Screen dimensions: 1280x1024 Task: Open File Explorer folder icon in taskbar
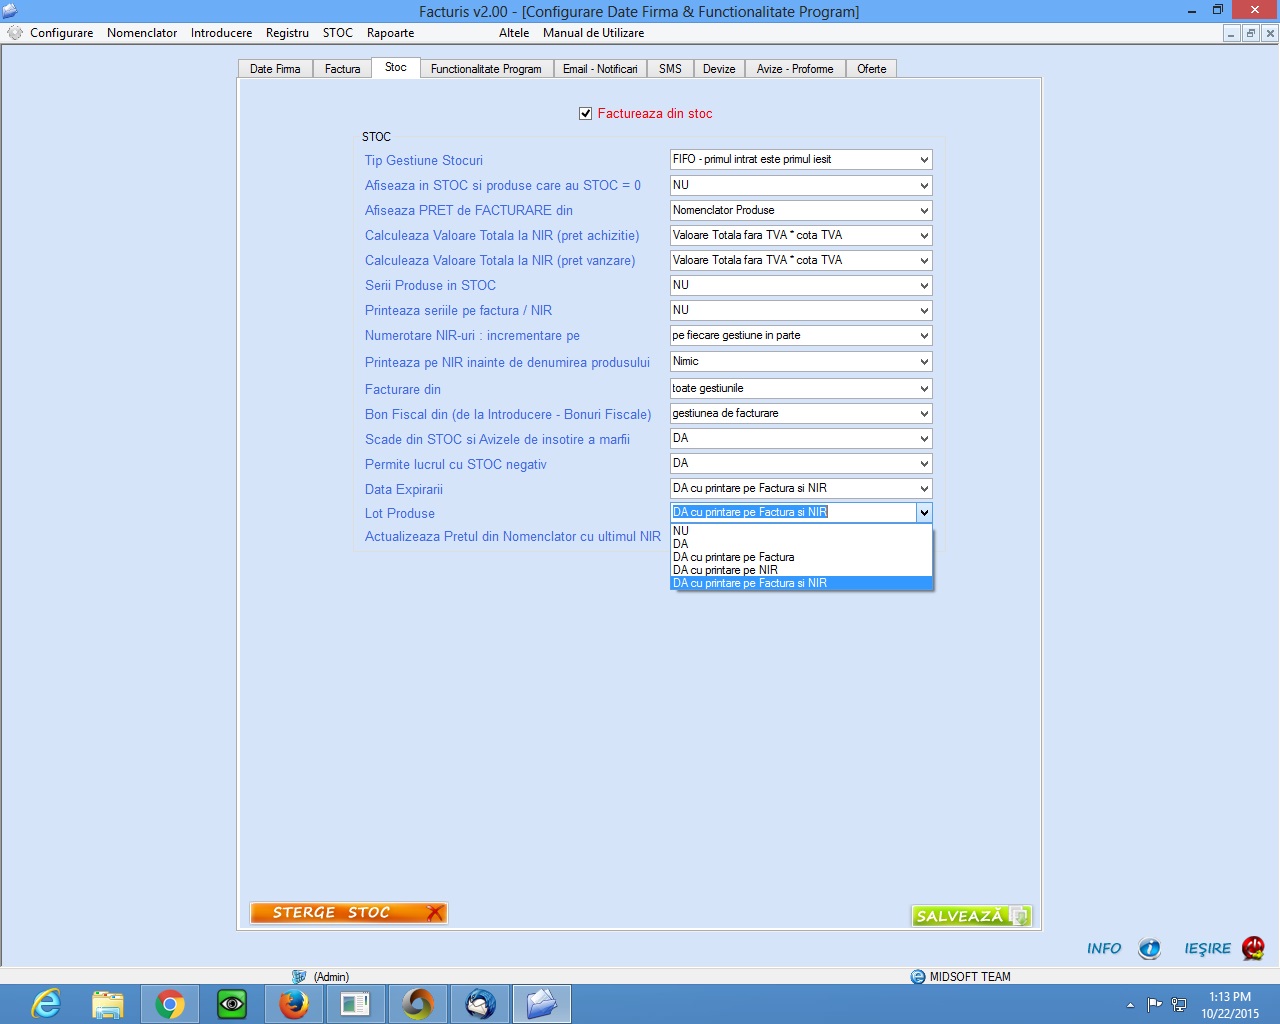(108, 1004)
